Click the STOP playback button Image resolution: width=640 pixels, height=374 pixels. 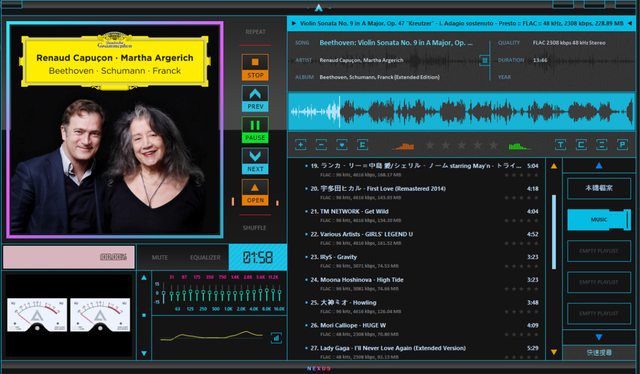click(x=255, y=67)
